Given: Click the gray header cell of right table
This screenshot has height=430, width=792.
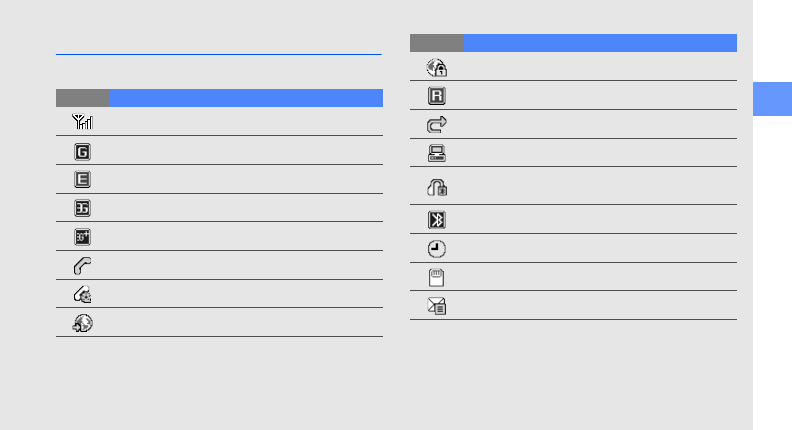Looking at the screenshot, I should click(x=437, y=43).
